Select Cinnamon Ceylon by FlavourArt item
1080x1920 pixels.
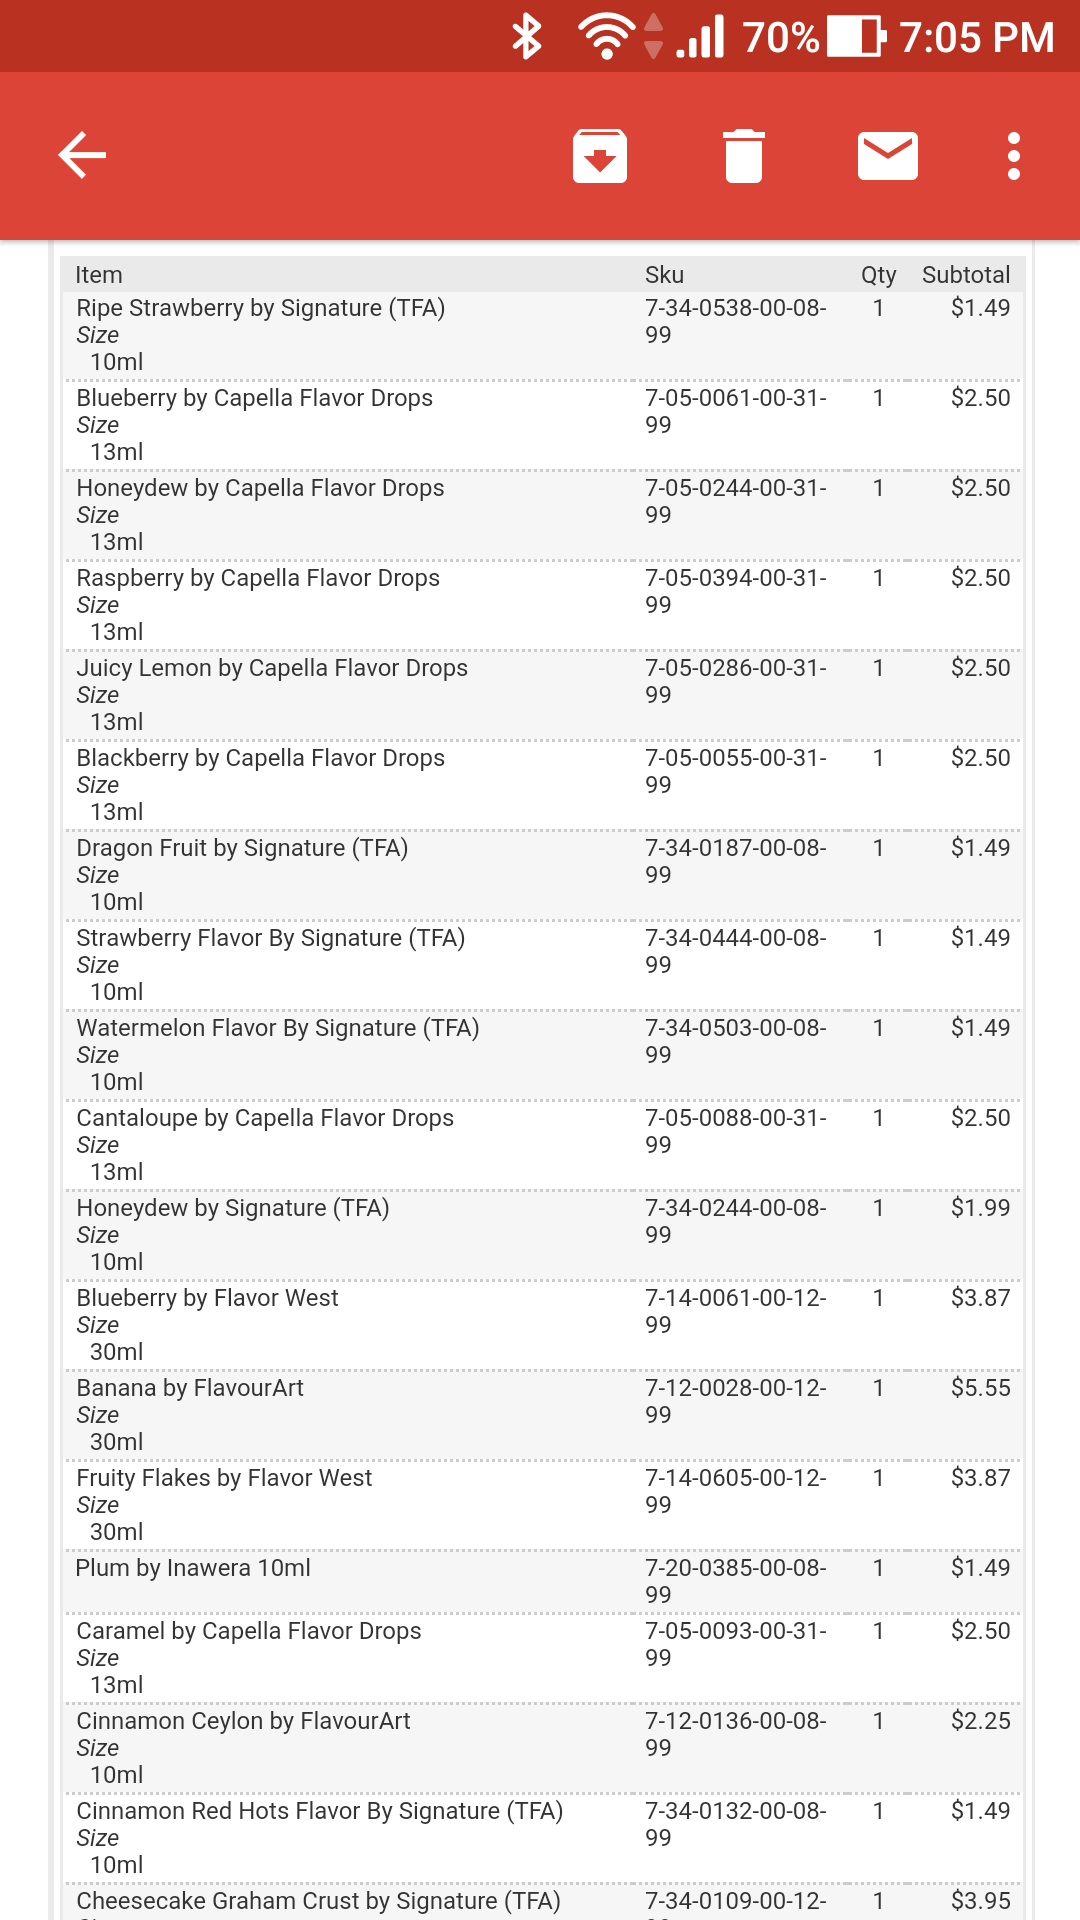244,1721
